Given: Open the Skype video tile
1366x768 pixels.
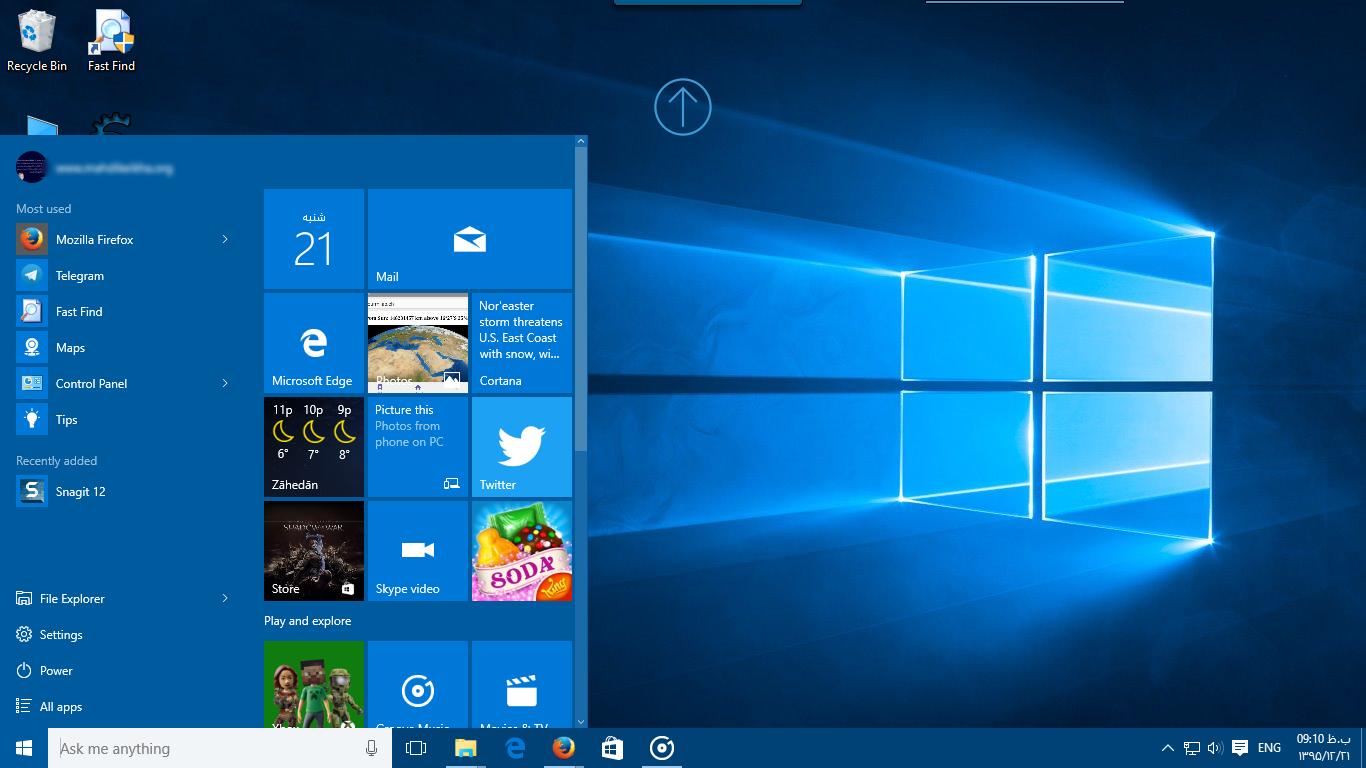Looking at the screenshot, I should pos(418,551).
